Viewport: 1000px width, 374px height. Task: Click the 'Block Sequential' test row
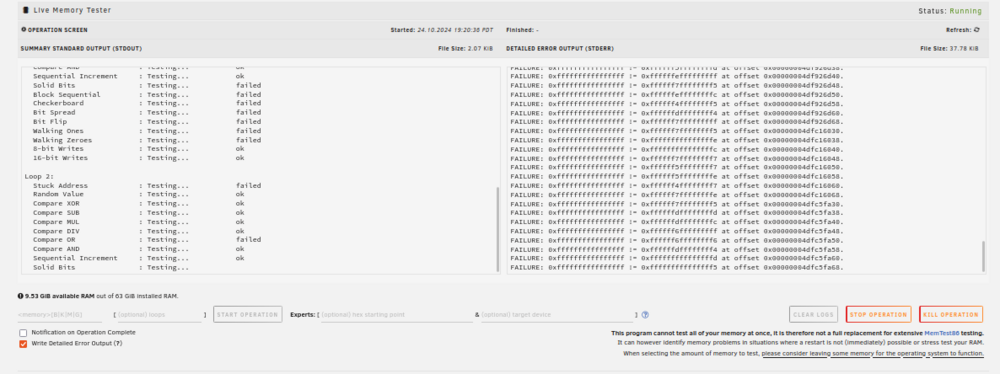click(x=147, y=94)
